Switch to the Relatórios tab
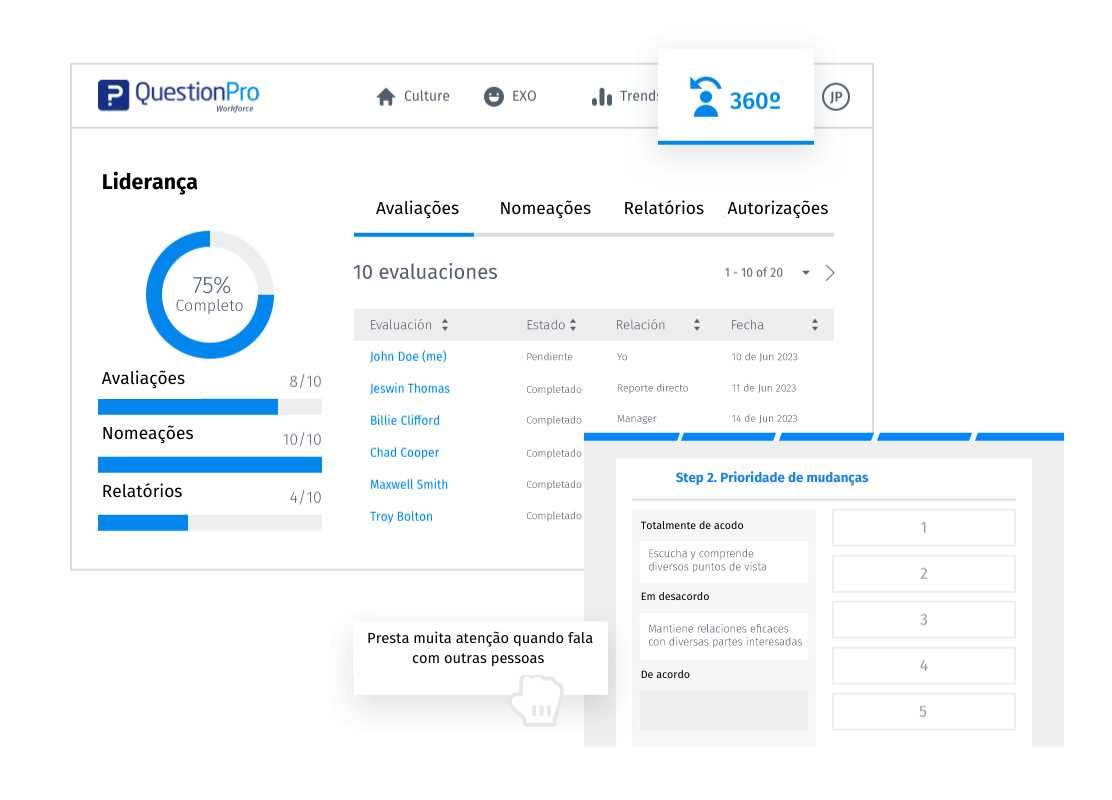This screenshot has width=1112, height=800. tap(663, 209)
